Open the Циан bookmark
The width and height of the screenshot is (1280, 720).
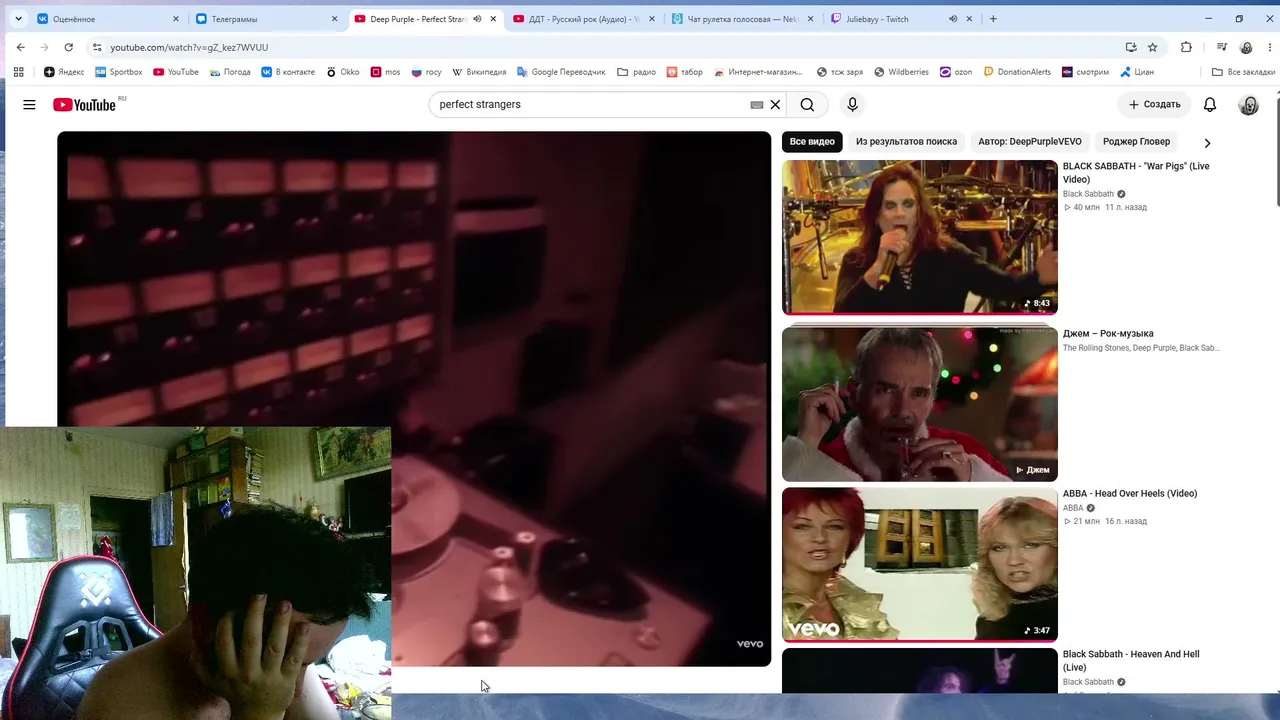(x=1137, y=72)
